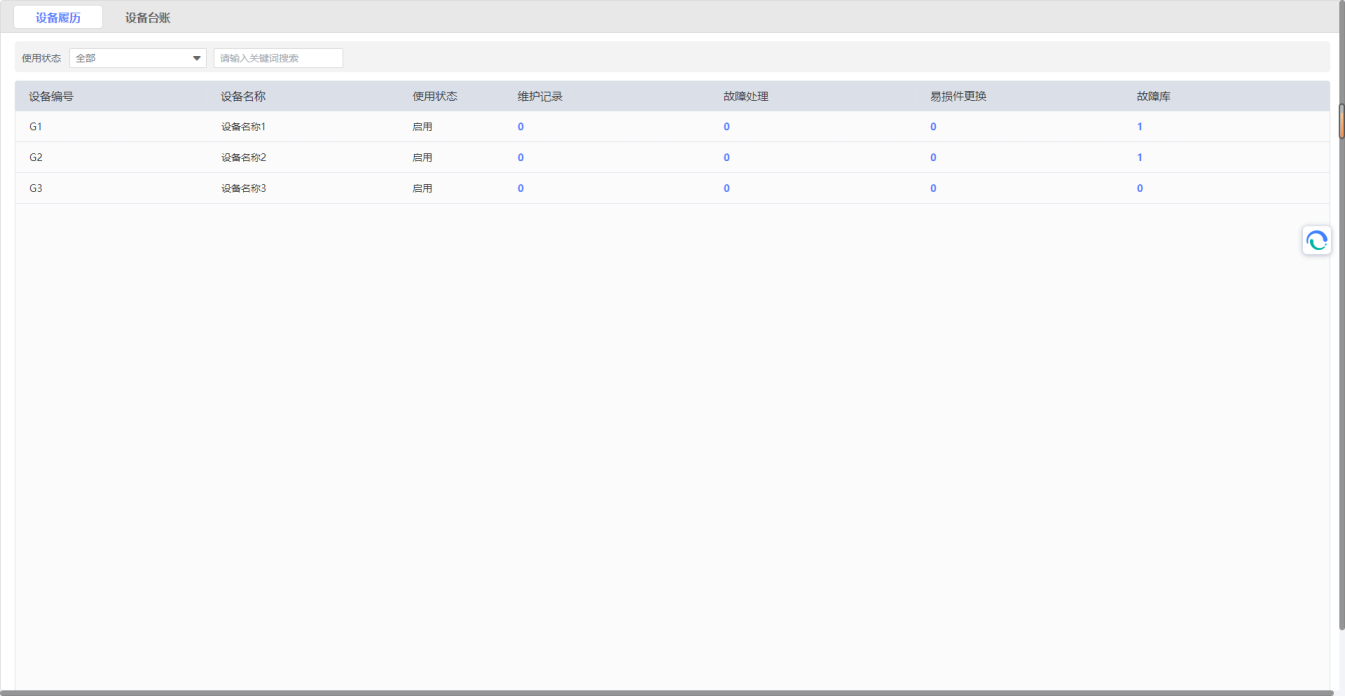Click the 设备编号 column header
This screenshot has width=1345, height=696.
pos(51,97)
